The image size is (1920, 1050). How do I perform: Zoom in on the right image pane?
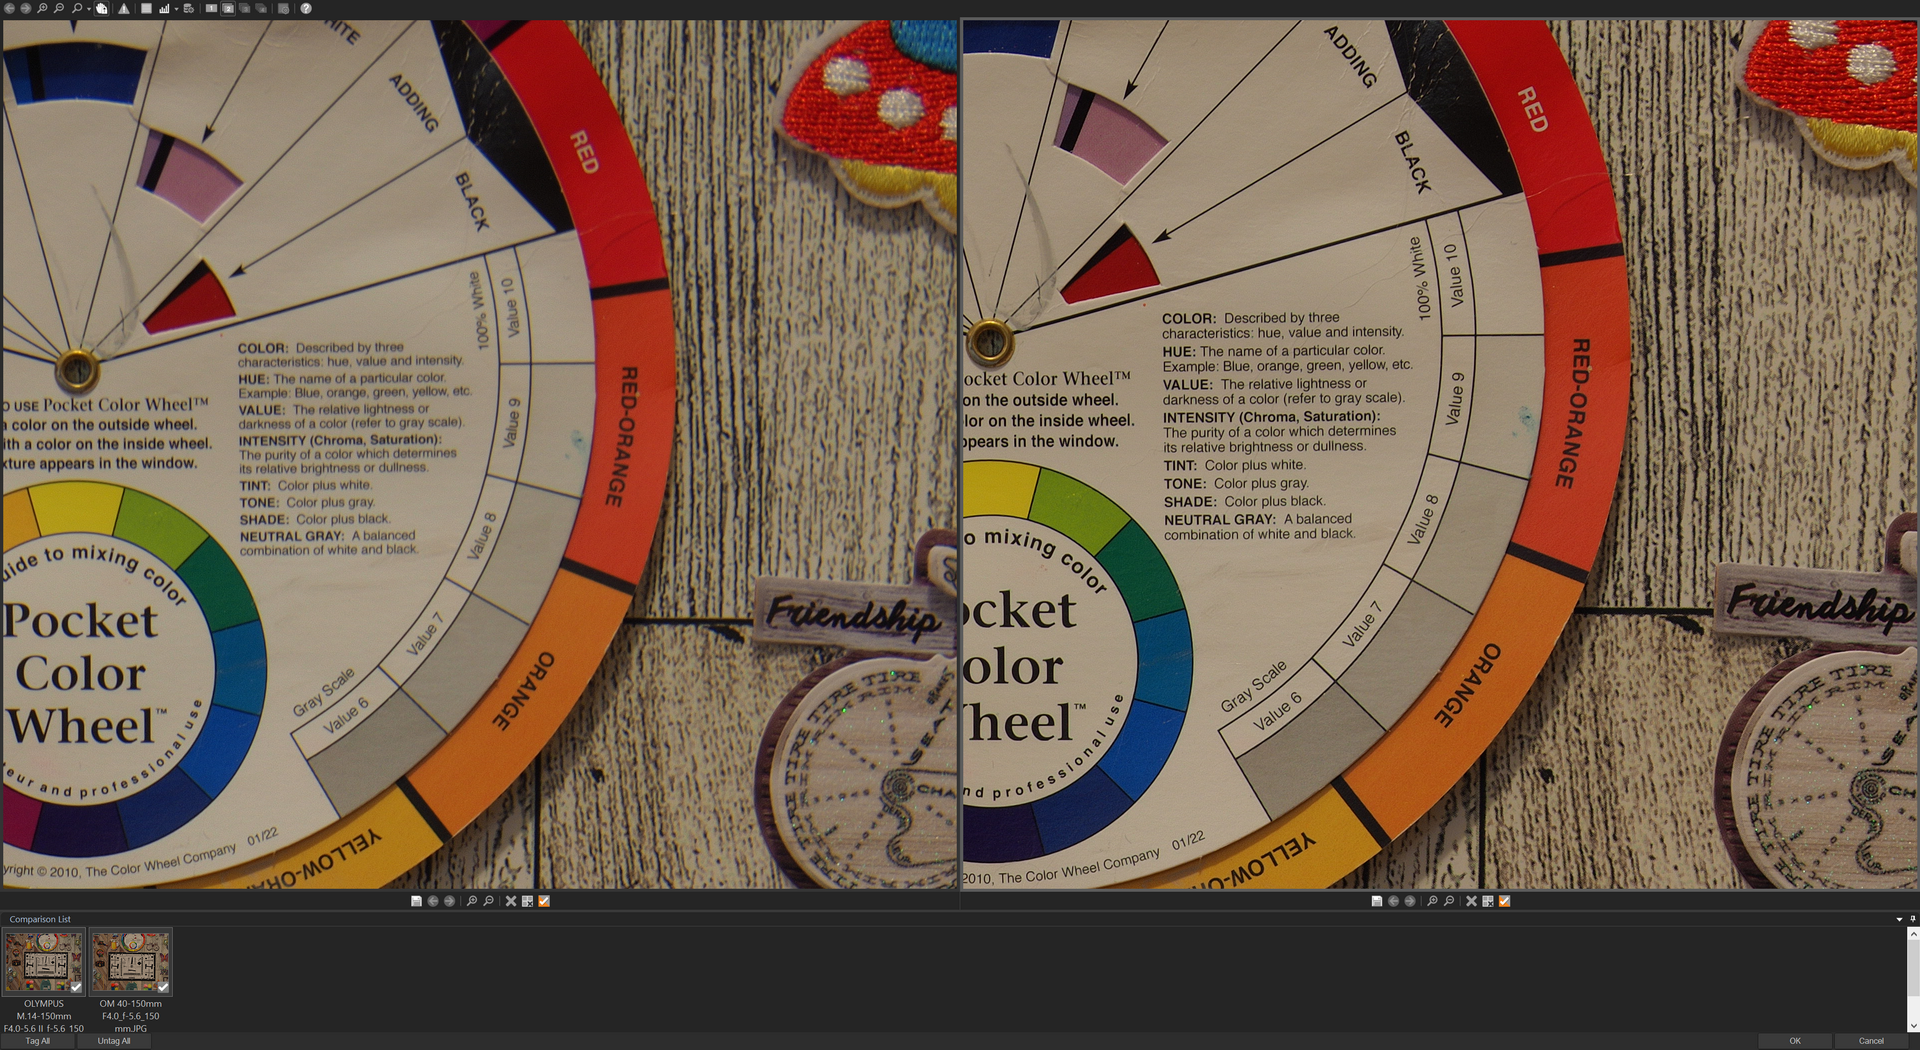[1432, 901]
